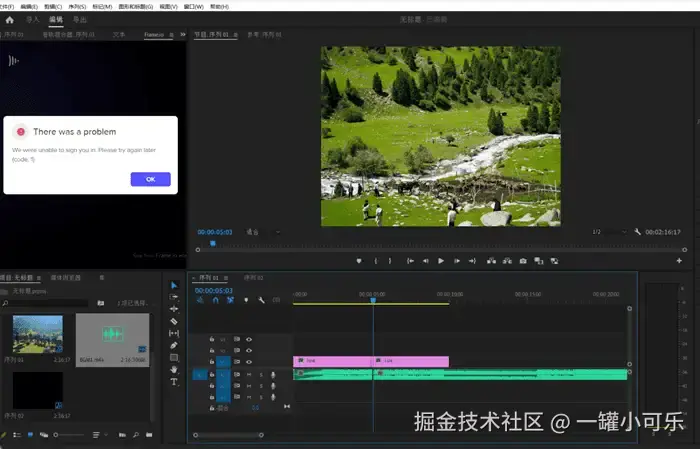Toggle V2 track eye visibility

[249, 350]
